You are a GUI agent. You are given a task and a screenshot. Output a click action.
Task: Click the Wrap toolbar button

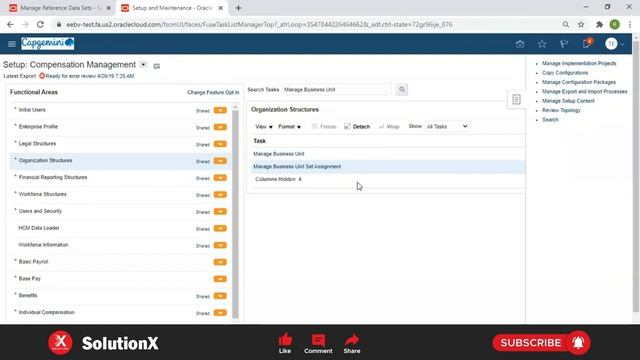[389, 127]
